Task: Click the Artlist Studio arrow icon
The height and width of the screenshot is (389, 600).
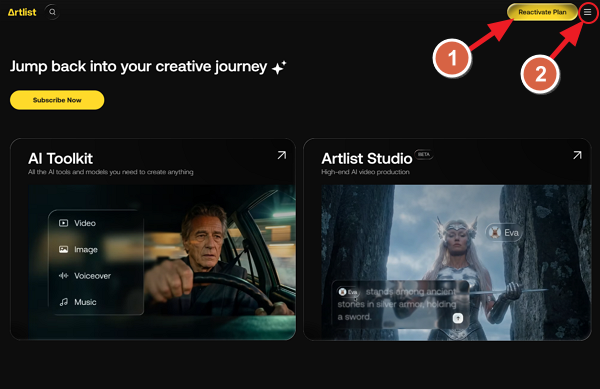Action: coord(577,155)
